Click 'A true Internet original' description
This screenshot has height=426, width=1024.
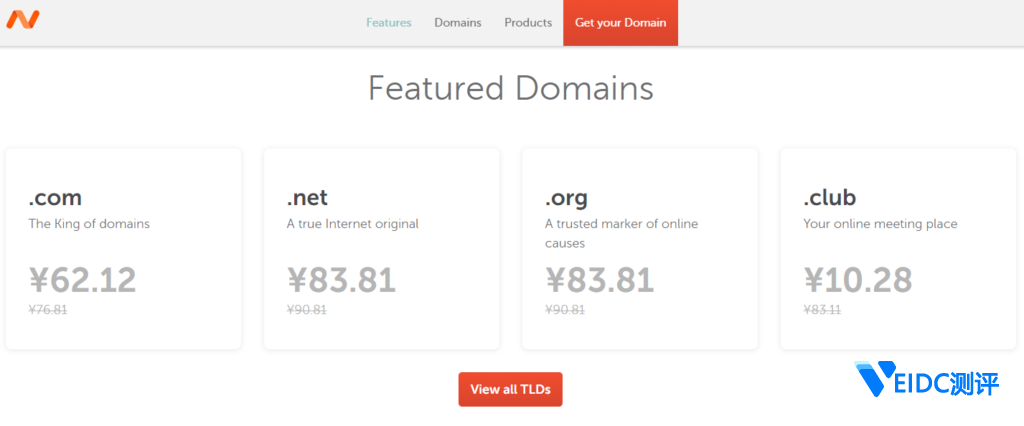pos(352,224)
